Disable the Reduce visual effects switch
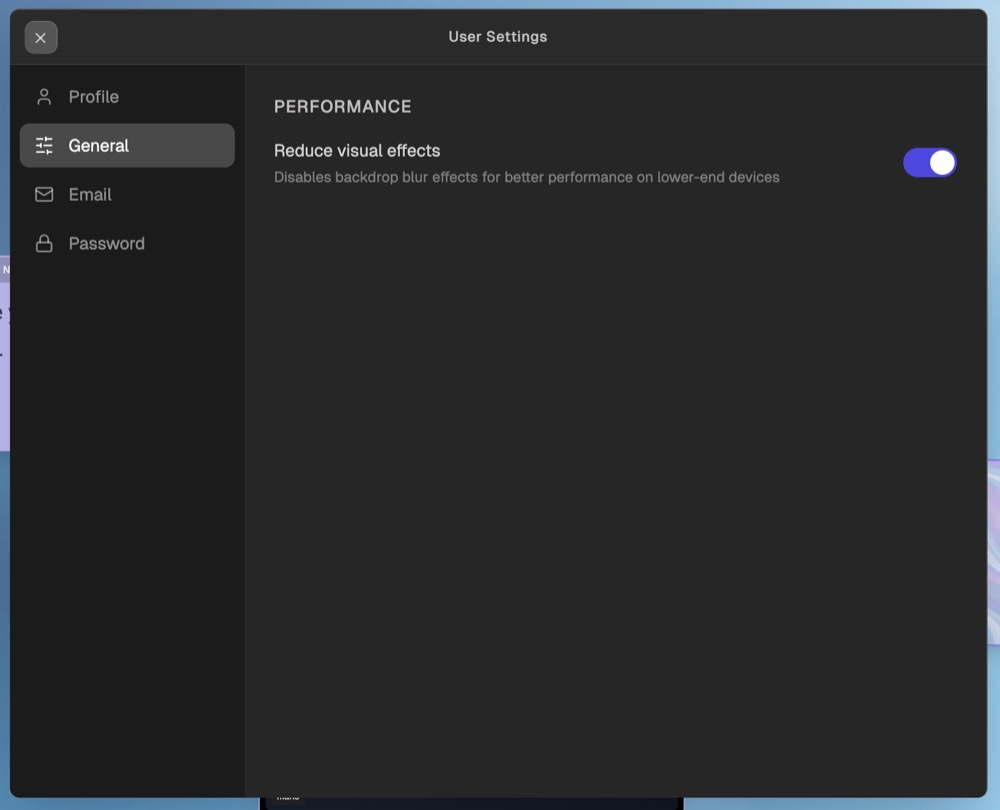Image resolution: width=1000 pixels, height=810 pixels. click(x=929, y=163)
